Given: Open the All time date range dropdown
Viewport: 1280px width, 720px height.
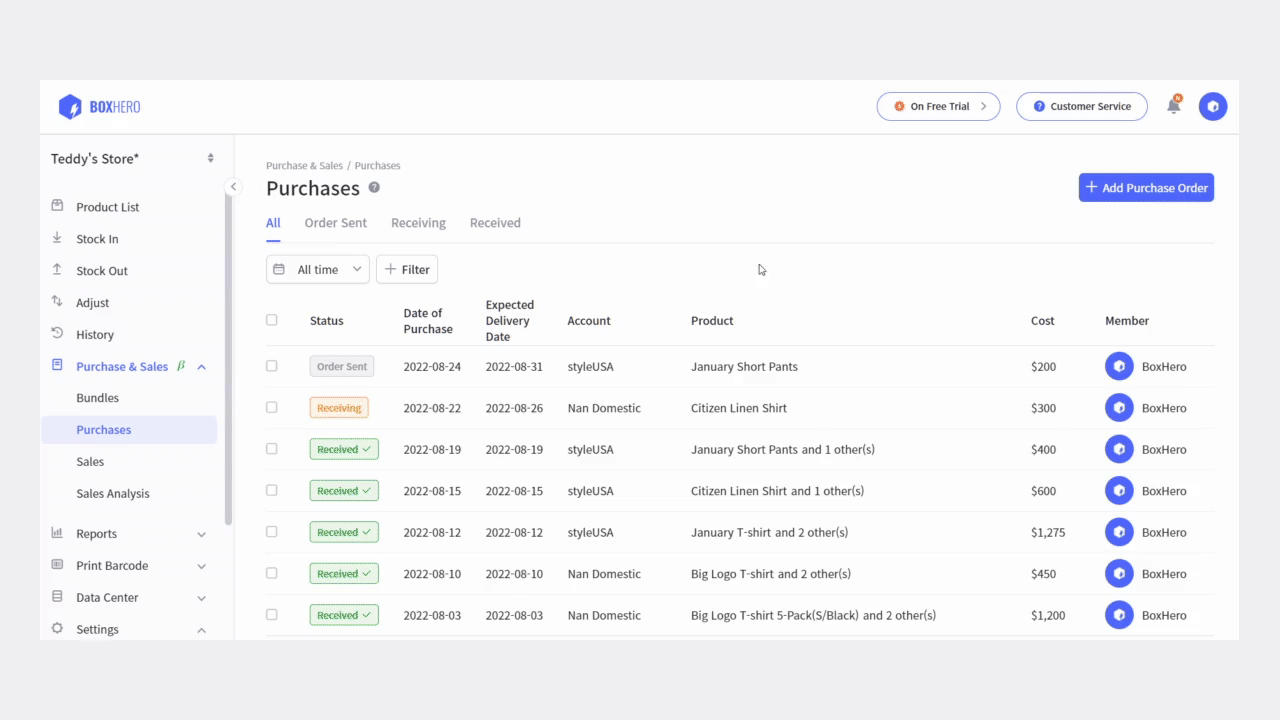Looking at the screenshot, I should [318, 269].
